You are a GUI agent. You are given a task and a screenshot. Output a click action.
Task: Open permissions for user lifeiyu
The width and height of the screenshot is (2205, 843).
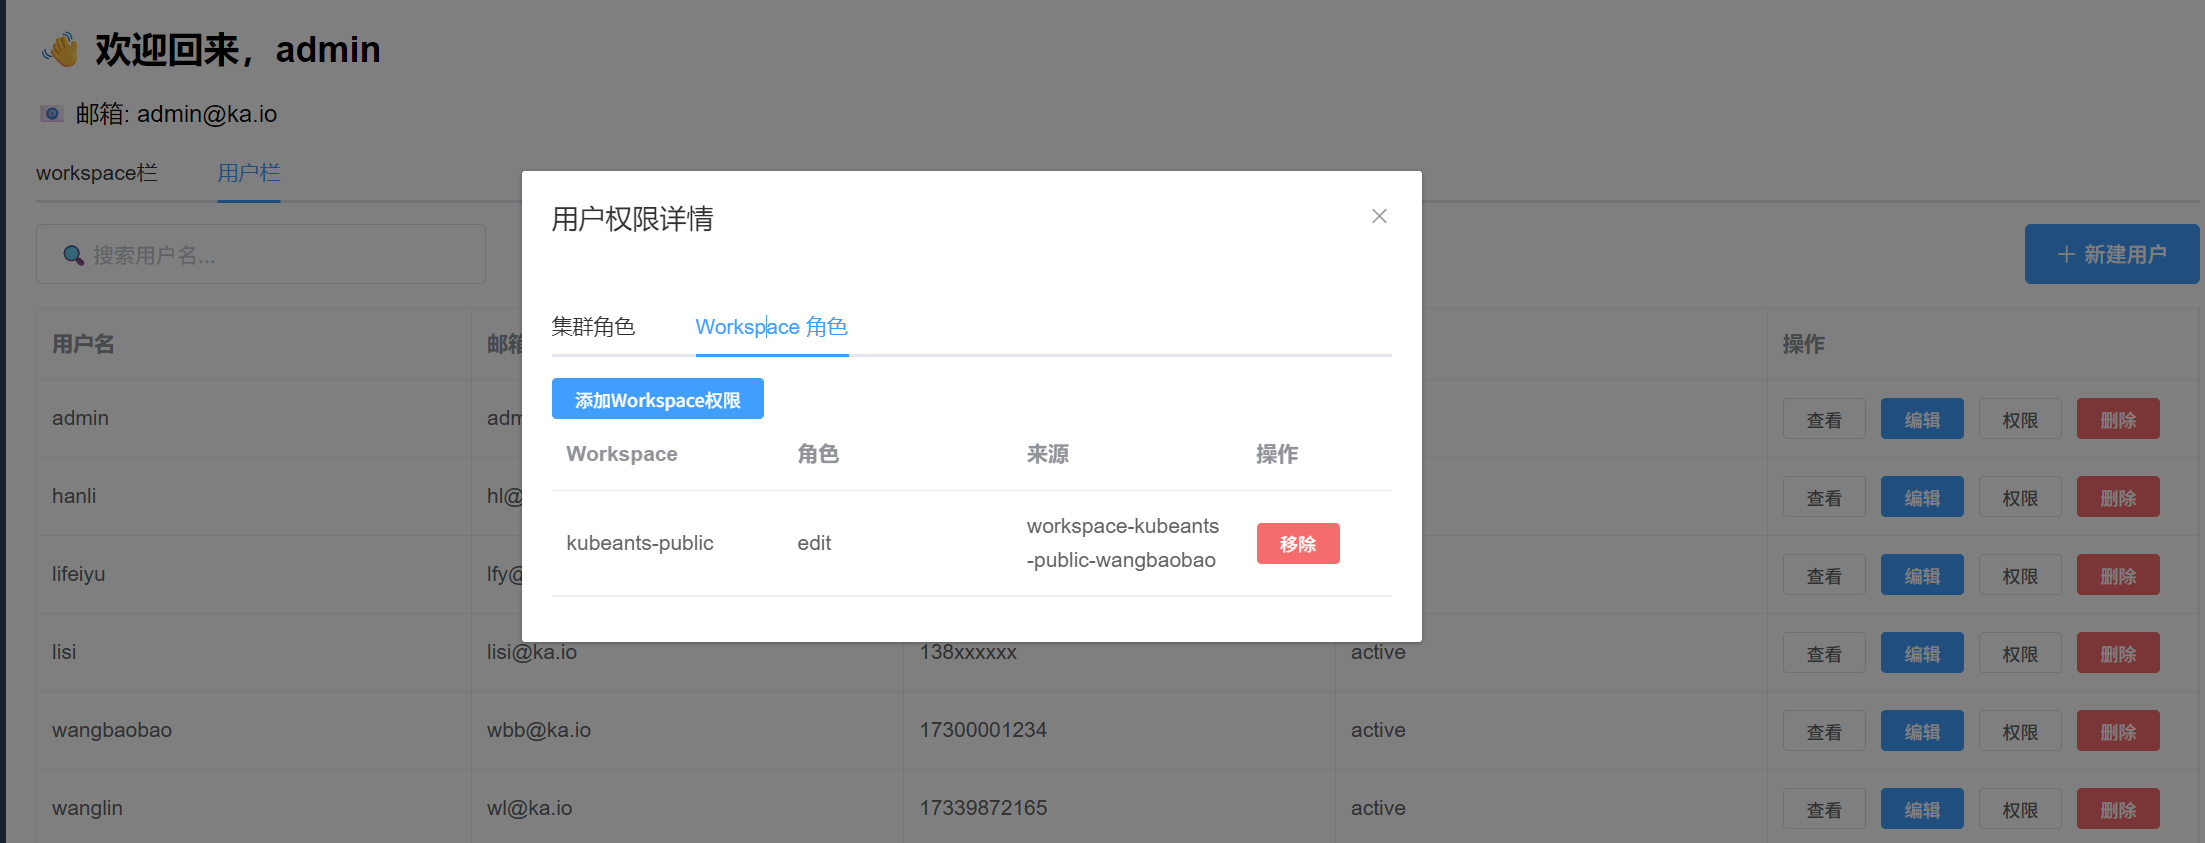[x=2019, y=576]
